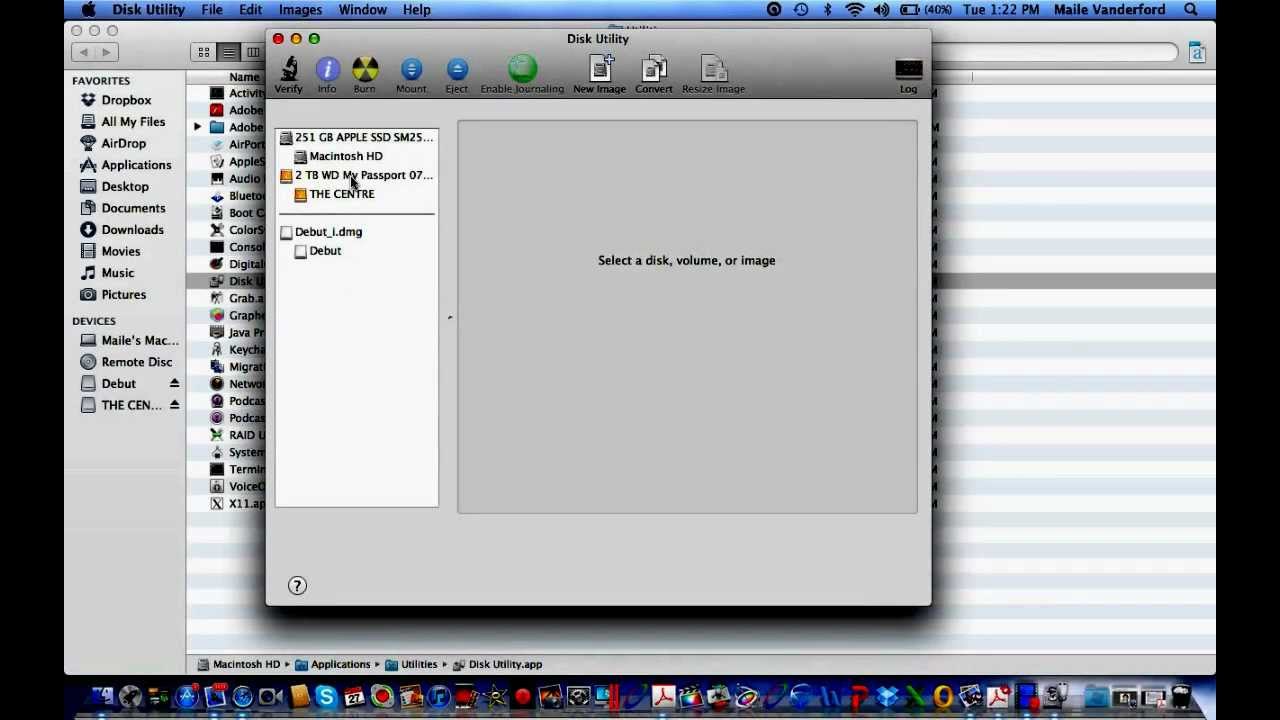The width and height of the screenshot is (1280, 720).
Task: Open Pictures in Finder sidebar
Action: pos(113,295)
